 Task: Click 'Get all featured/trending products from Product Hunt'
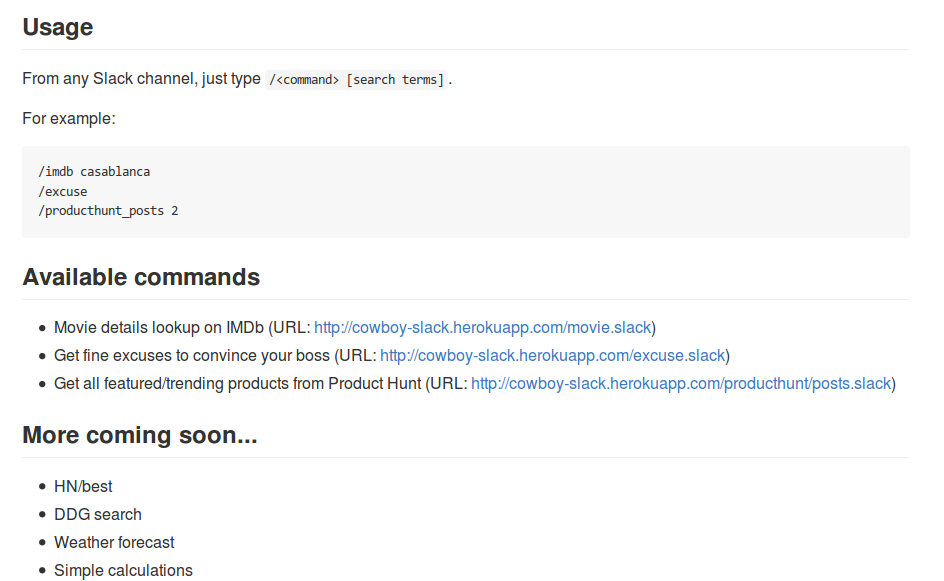[x=238, y=384]
